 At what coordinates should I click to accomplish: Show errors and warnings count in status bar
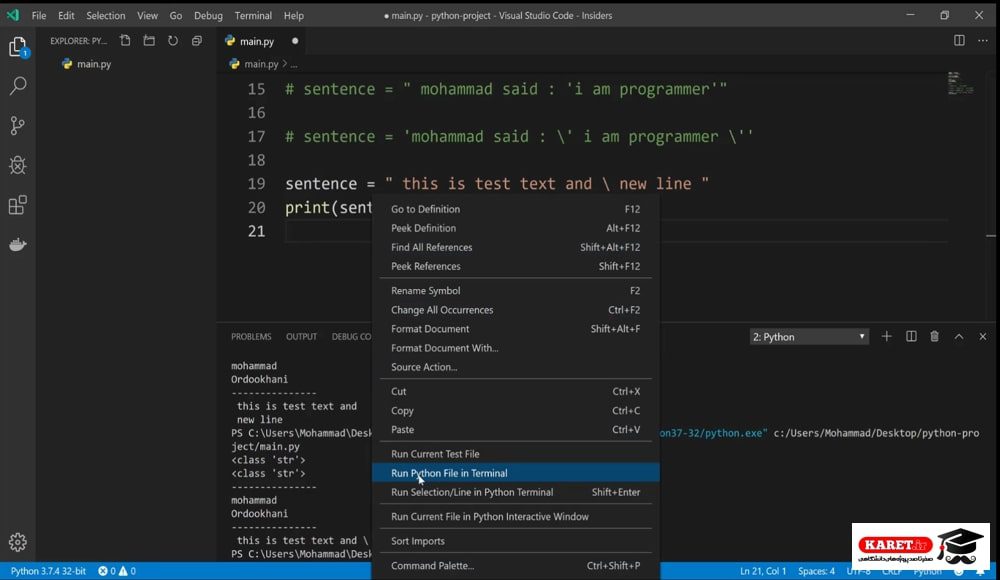coord(117,571)
